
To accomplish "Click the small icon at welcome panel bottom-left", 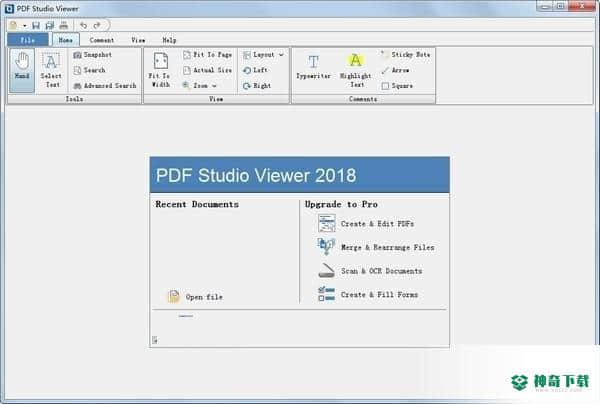I will [x=155, y=340].
